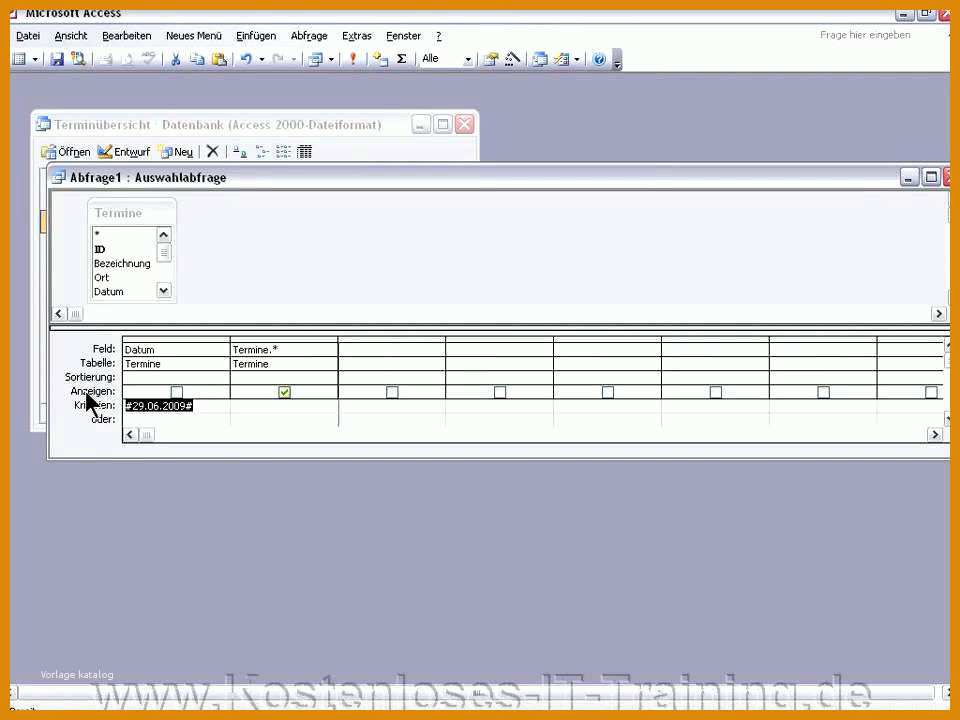Open the Extras menu
The image size is (960, 720).
[357, 36]
